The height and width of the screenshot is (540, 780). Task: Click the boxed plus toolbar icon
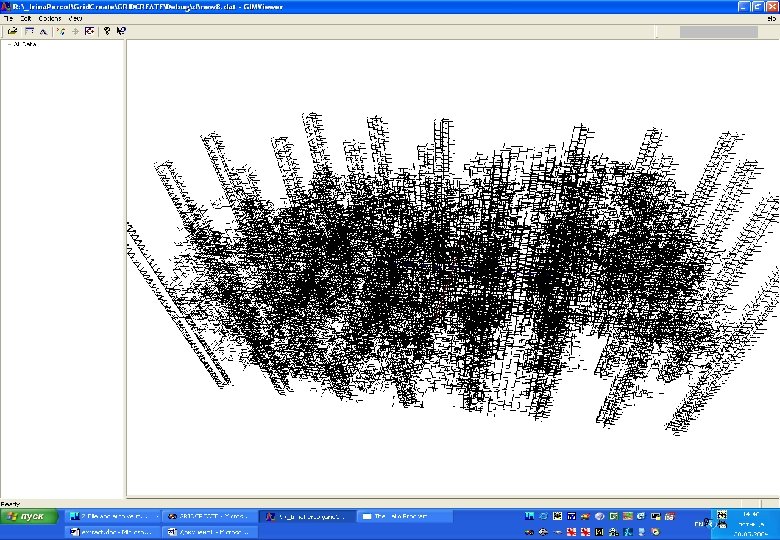(90, 31)
